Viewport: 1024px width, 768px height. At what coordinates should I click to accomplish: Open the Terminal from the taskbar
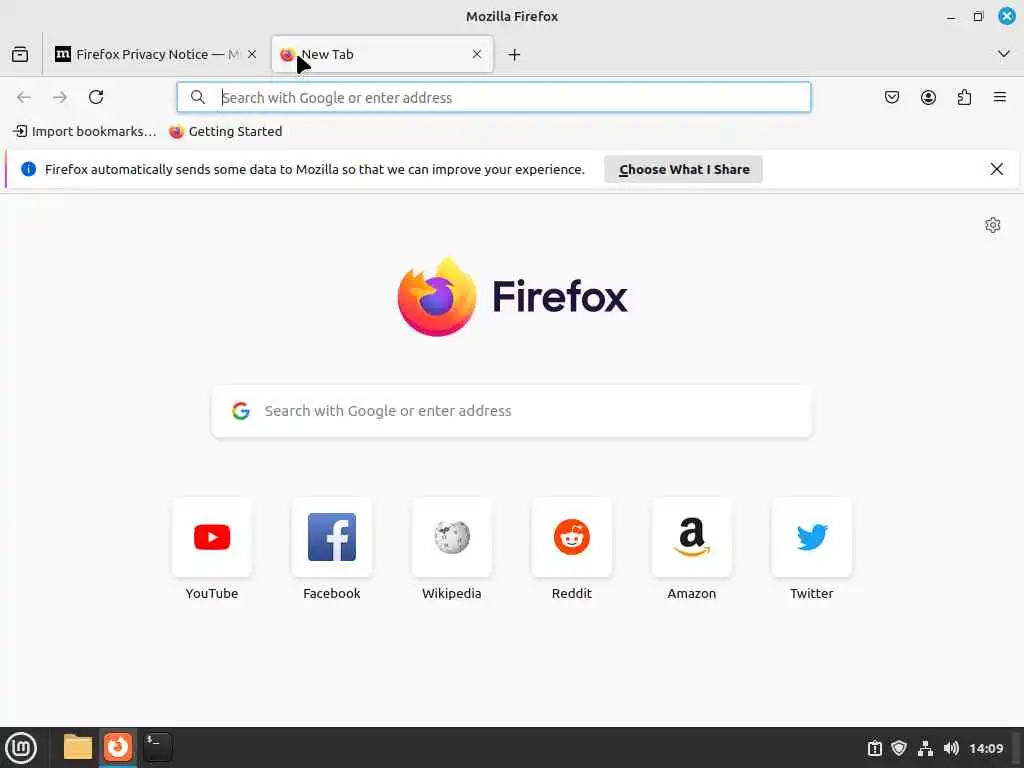[x=158, y=747]
